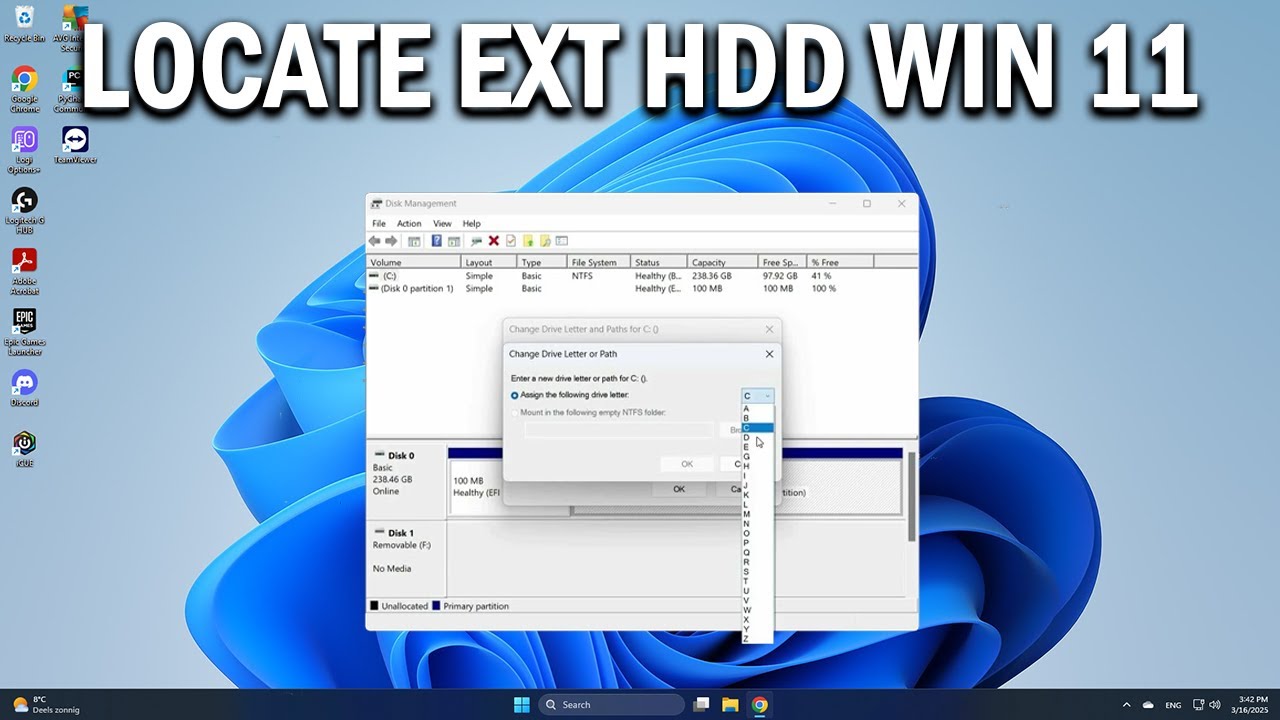Viewport: 1280px width, 720px height.
Task: Click the Volume column header
Action: [414, 262]
